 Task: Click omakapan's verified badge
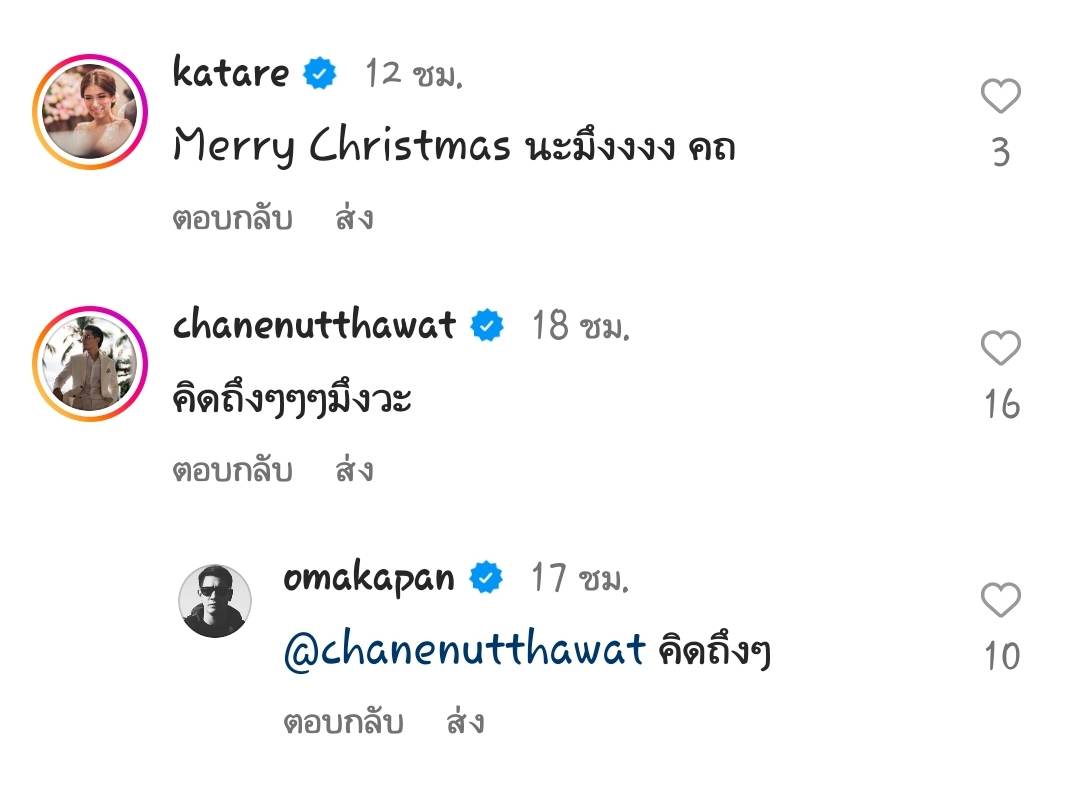[486, 577]
